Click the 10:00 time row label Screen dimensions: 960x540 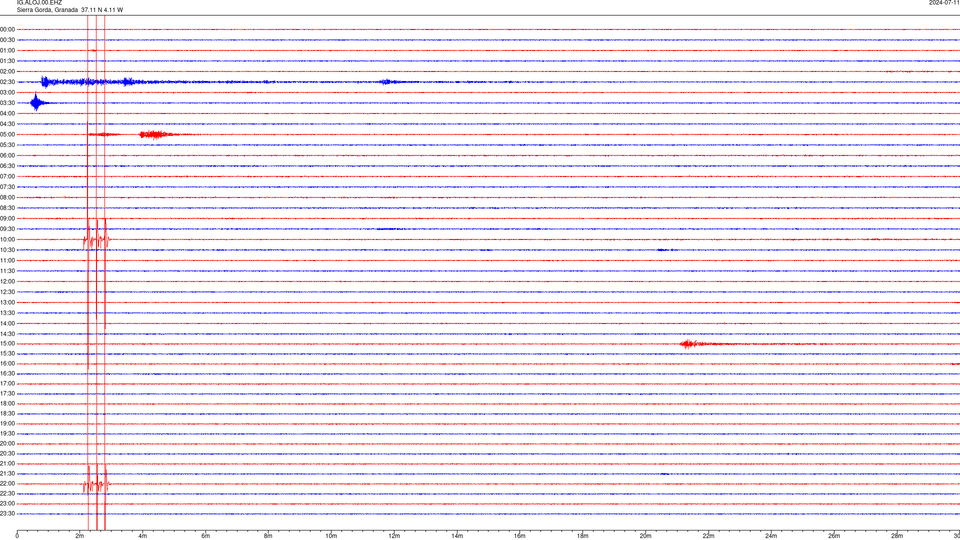point(7,239)
